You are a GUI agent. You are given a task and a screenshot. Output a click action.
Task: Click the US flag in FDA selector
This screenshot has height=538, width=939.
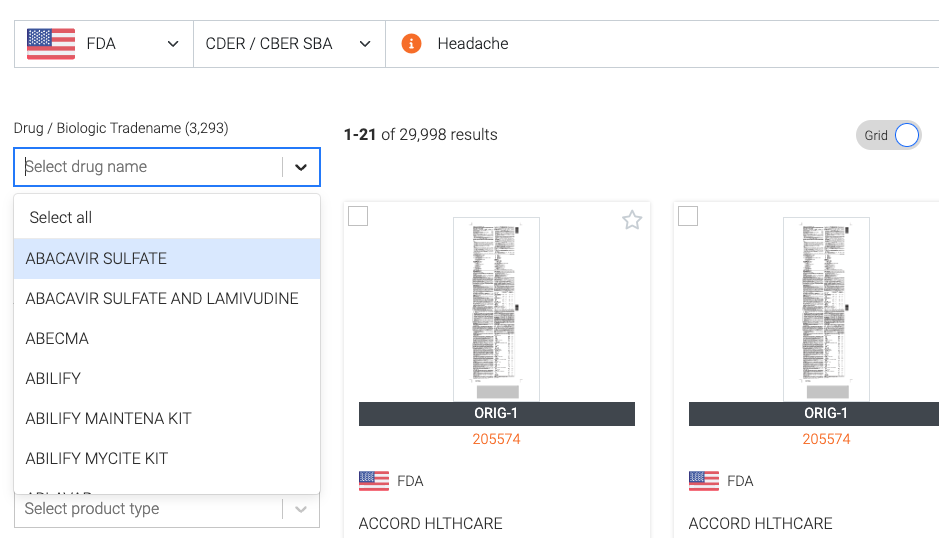(51, 44)
